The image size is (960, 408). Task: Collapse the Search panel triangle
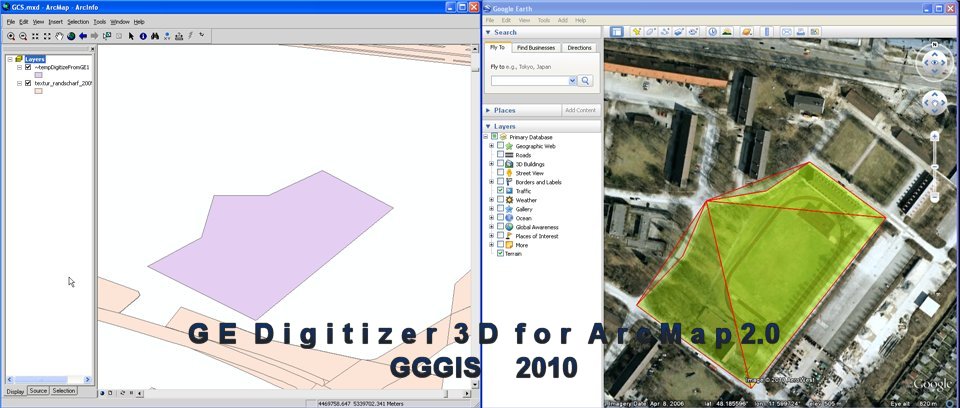click(x=488, y=32)
